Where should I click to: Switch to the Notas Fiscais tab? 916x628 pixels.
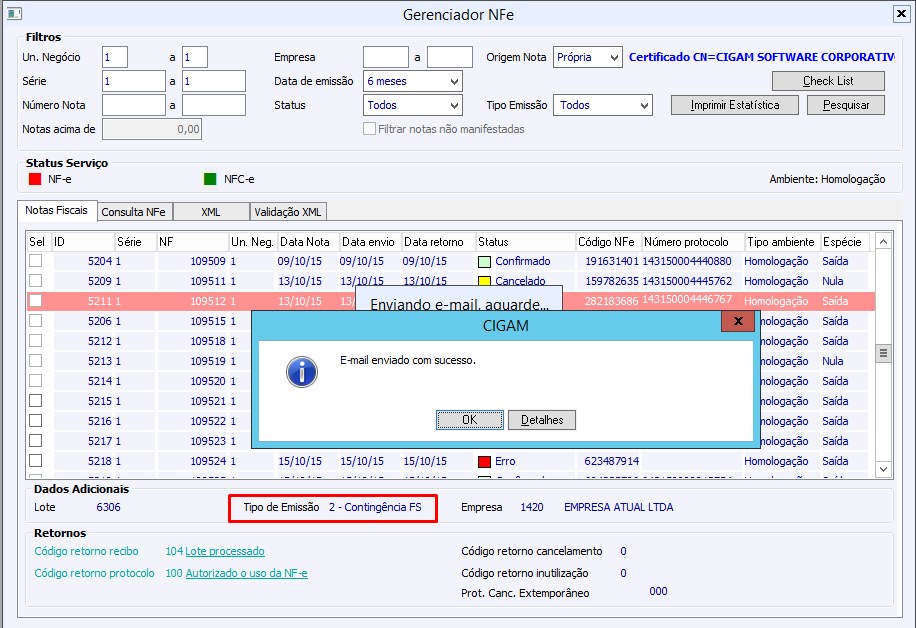pyautogui.click(x=57, y=210)
